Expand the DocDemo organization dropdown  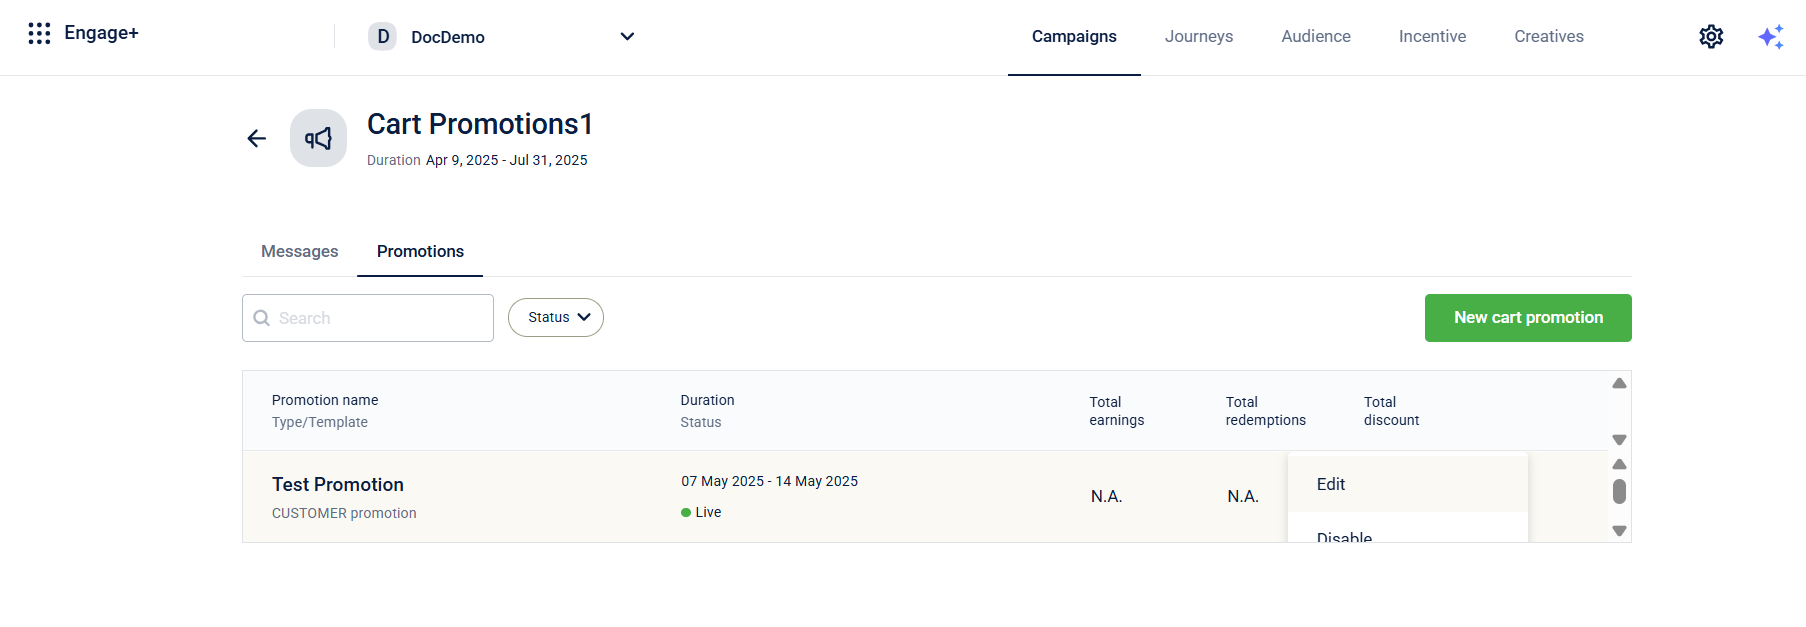point(627,37)
